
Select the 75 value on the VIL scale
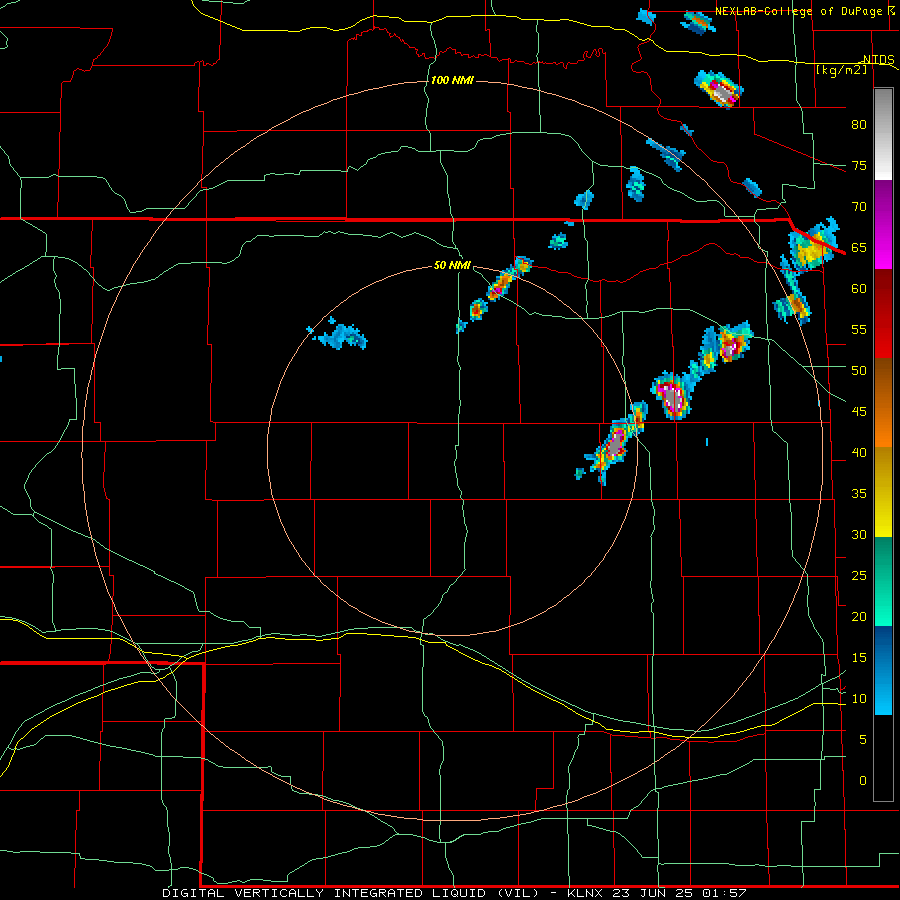[859, 166]
